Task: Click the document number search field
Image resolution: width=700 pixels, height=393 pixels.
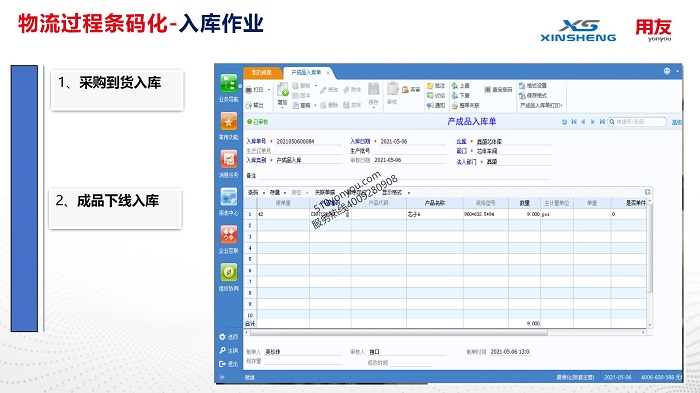Action: pyautogui.click(x=638, y=122)
